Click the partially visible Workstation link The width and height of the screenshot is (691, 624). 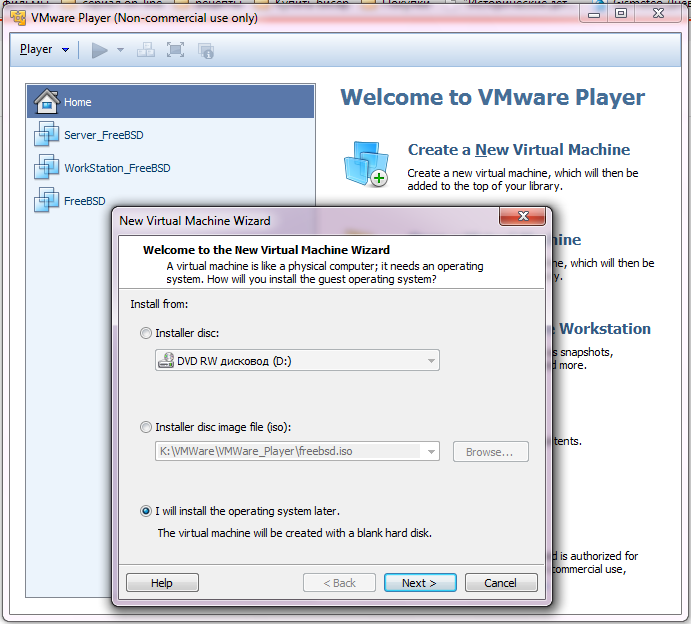click(602, 329)
